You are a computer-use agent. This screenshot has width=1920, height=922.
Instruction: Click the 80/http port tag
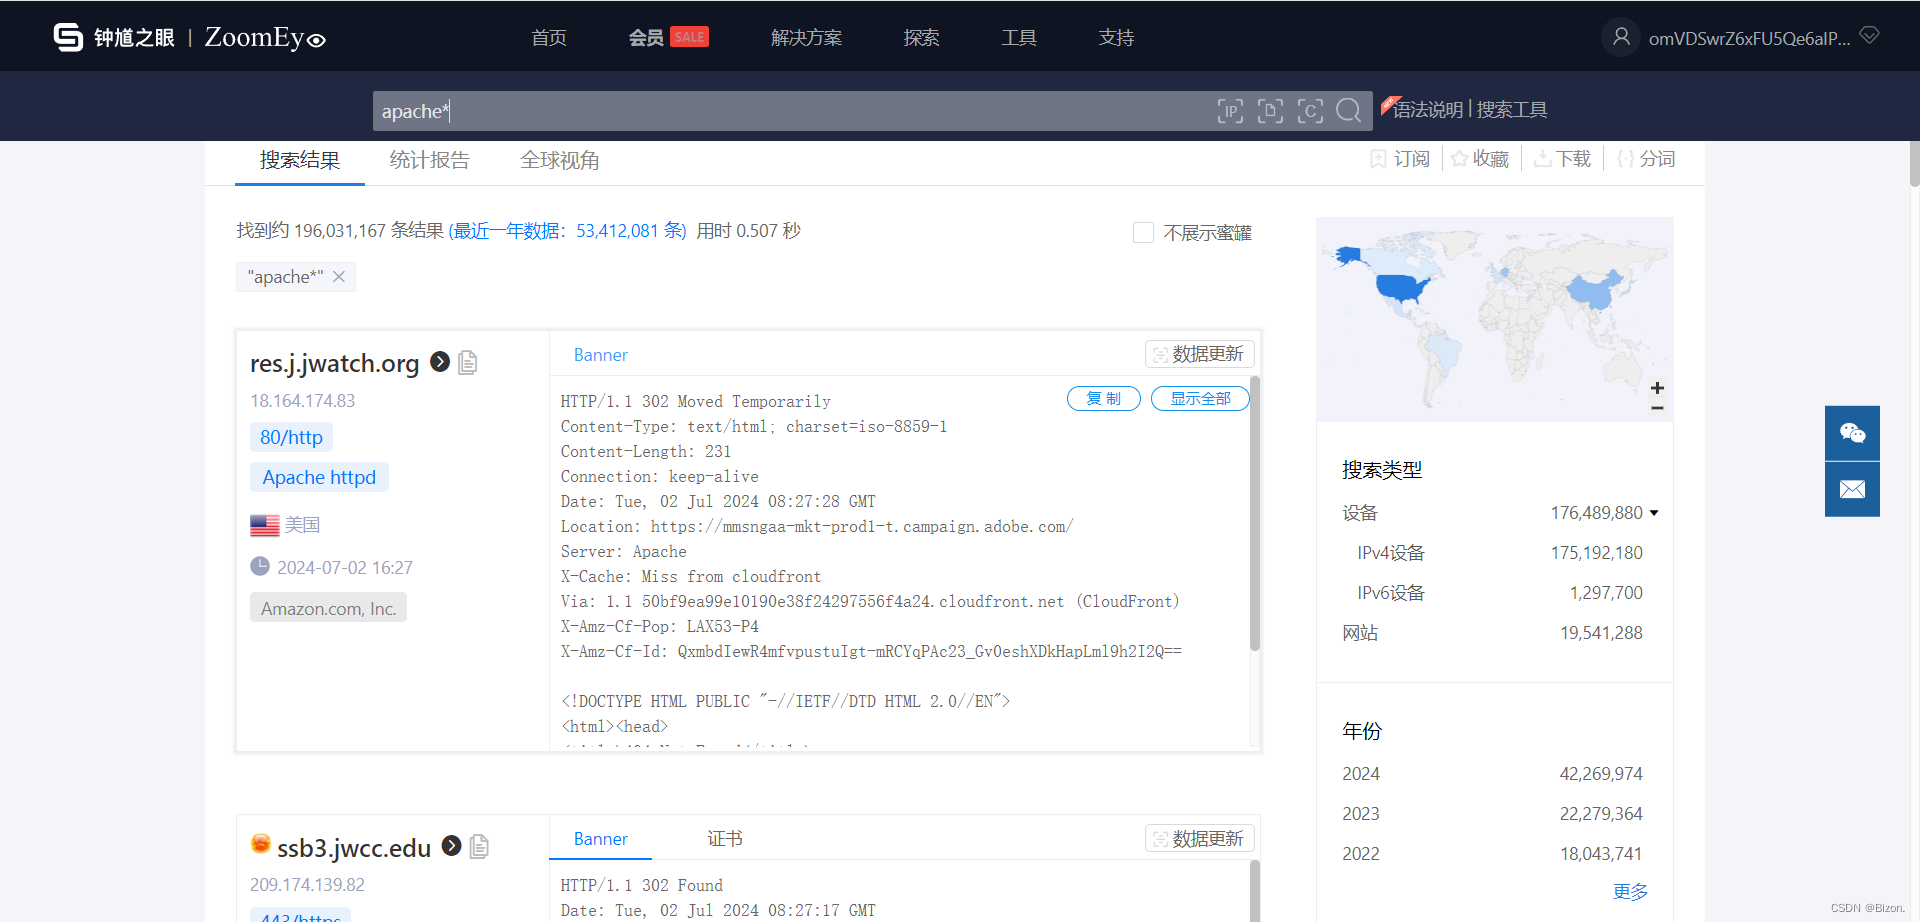[291, 437]
